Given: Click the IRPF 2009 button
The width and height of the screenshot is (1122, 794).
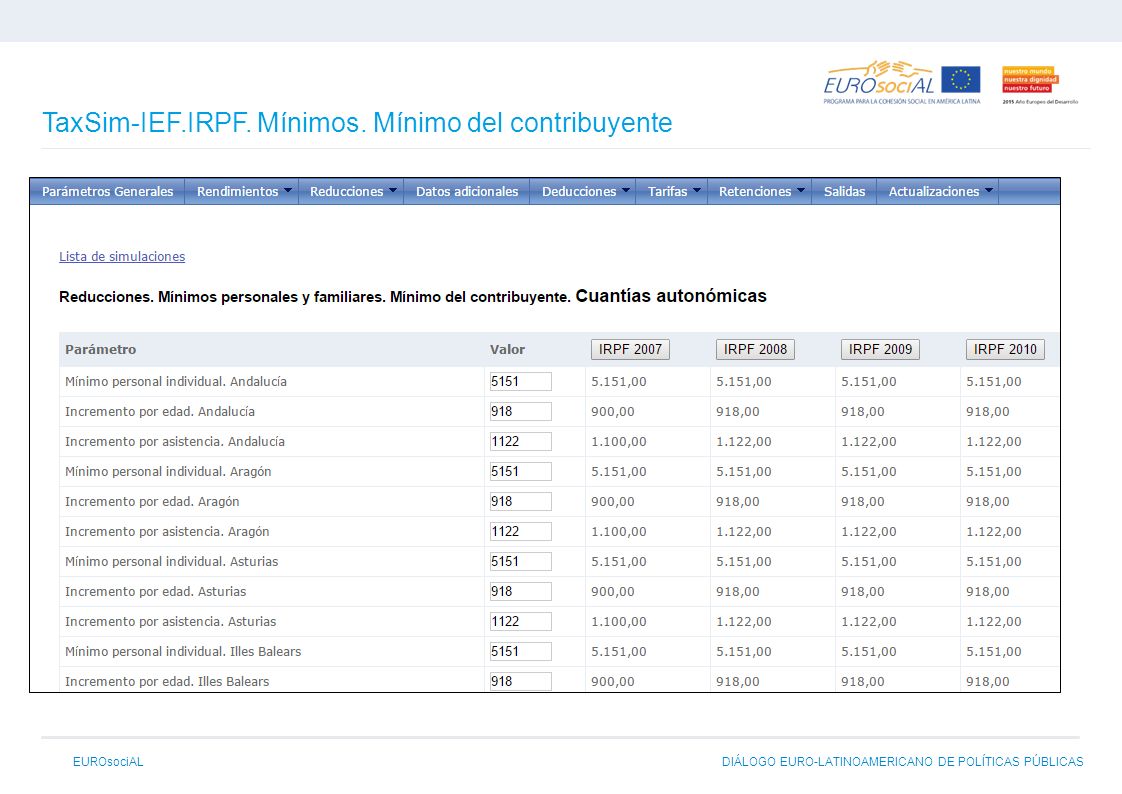Looking at the screenshot, I should click(x=880, y=349).
